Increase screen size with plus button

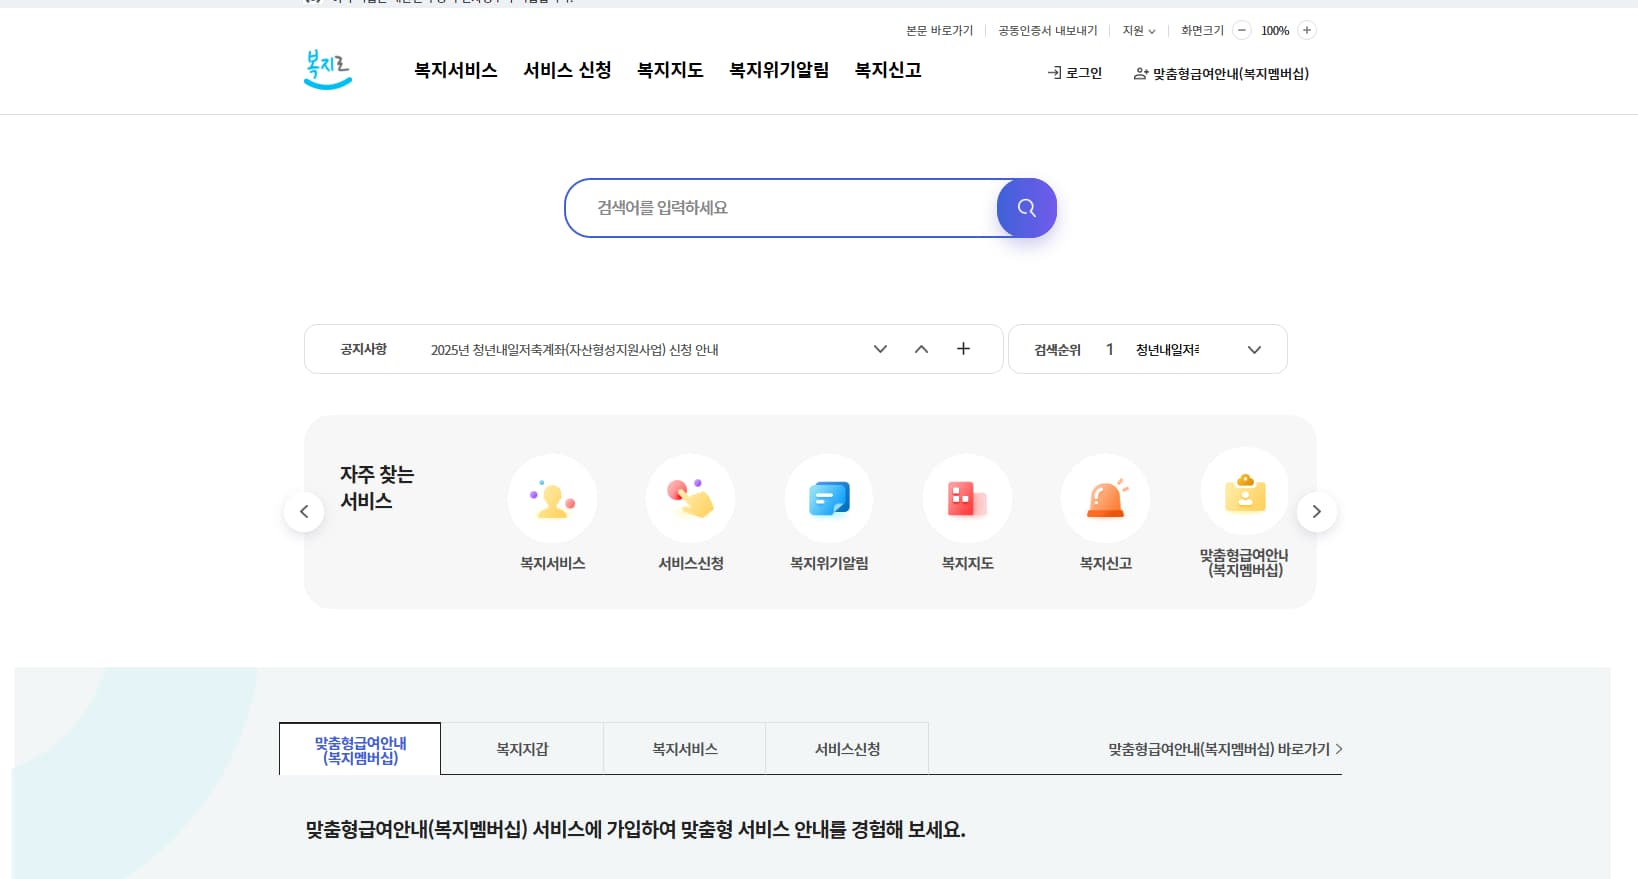pyautogui.click(x=1307, y=30)
